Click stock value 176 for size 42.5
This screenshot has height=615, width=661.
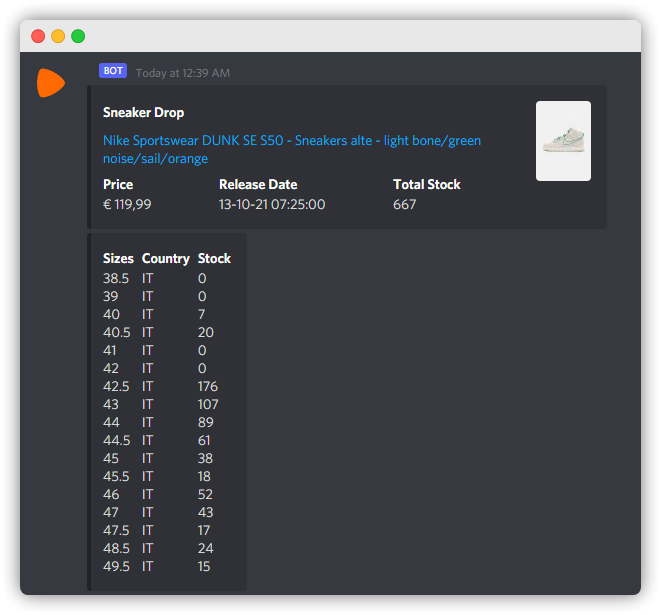[208, 386]
